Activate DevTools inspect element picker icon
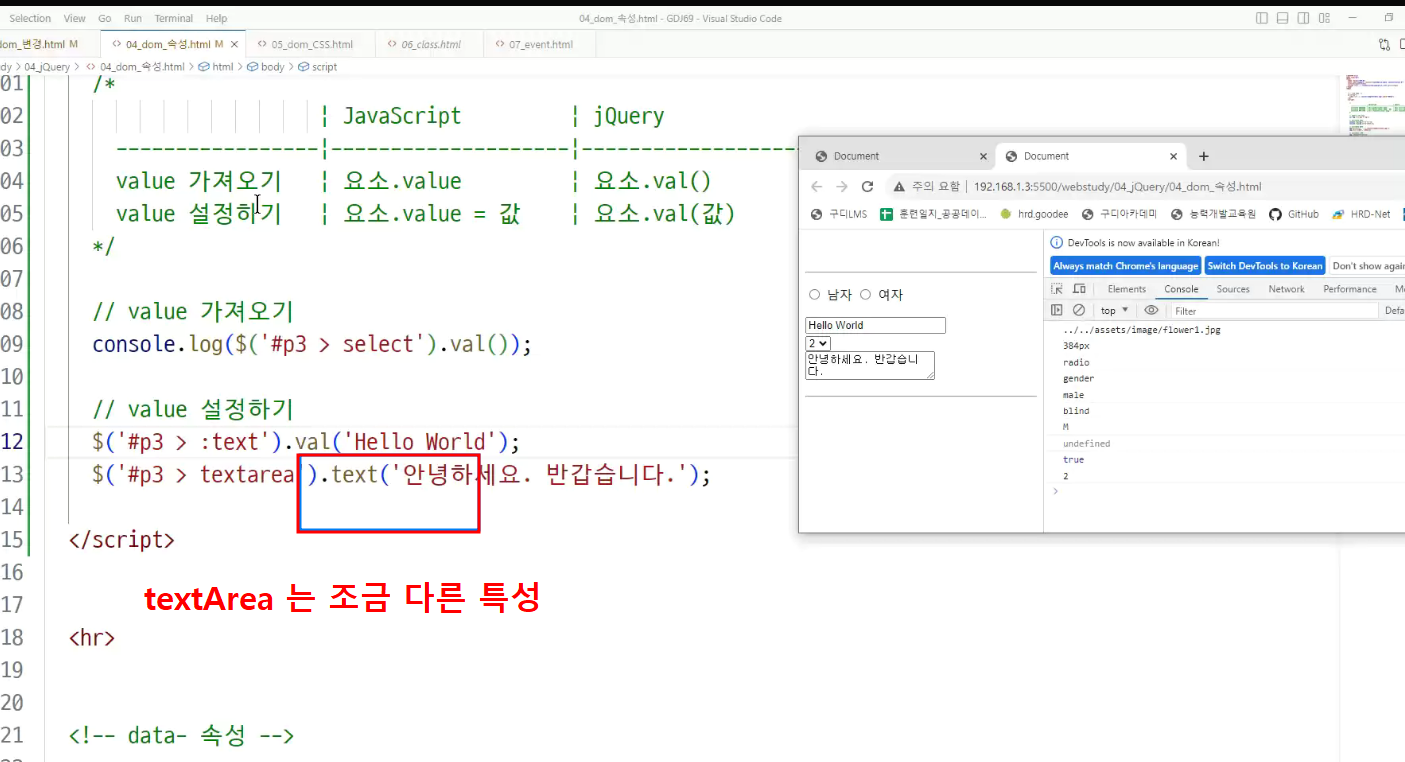1405x762 pixels. coord(1057,289)
